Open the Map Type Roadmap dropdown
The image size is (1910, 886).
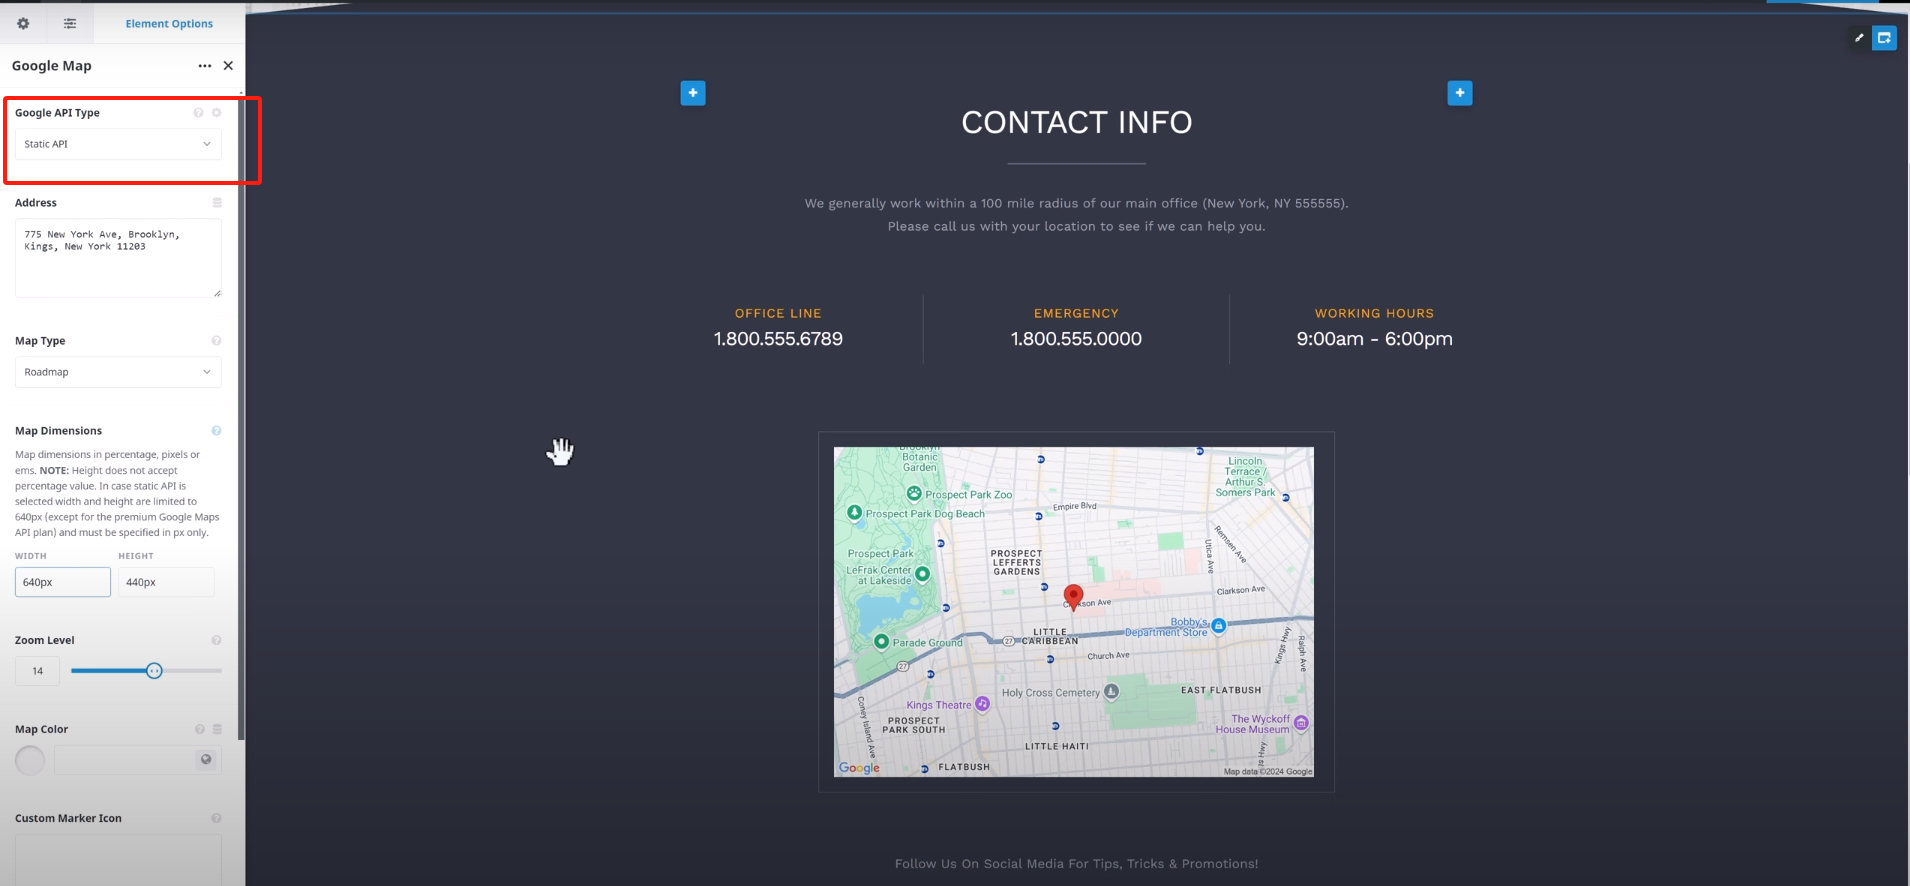pos(118,372)
